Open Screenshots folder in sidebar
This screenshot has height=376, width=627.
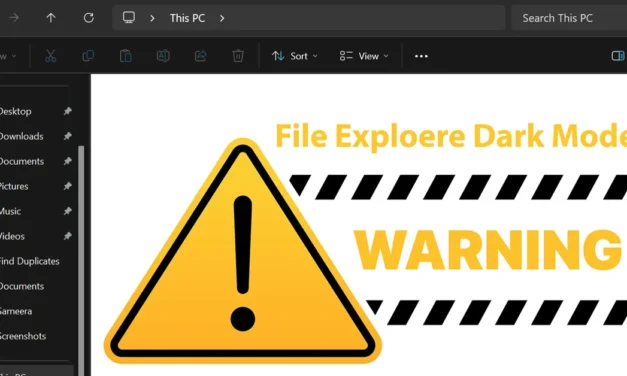[x=23, y=336]
